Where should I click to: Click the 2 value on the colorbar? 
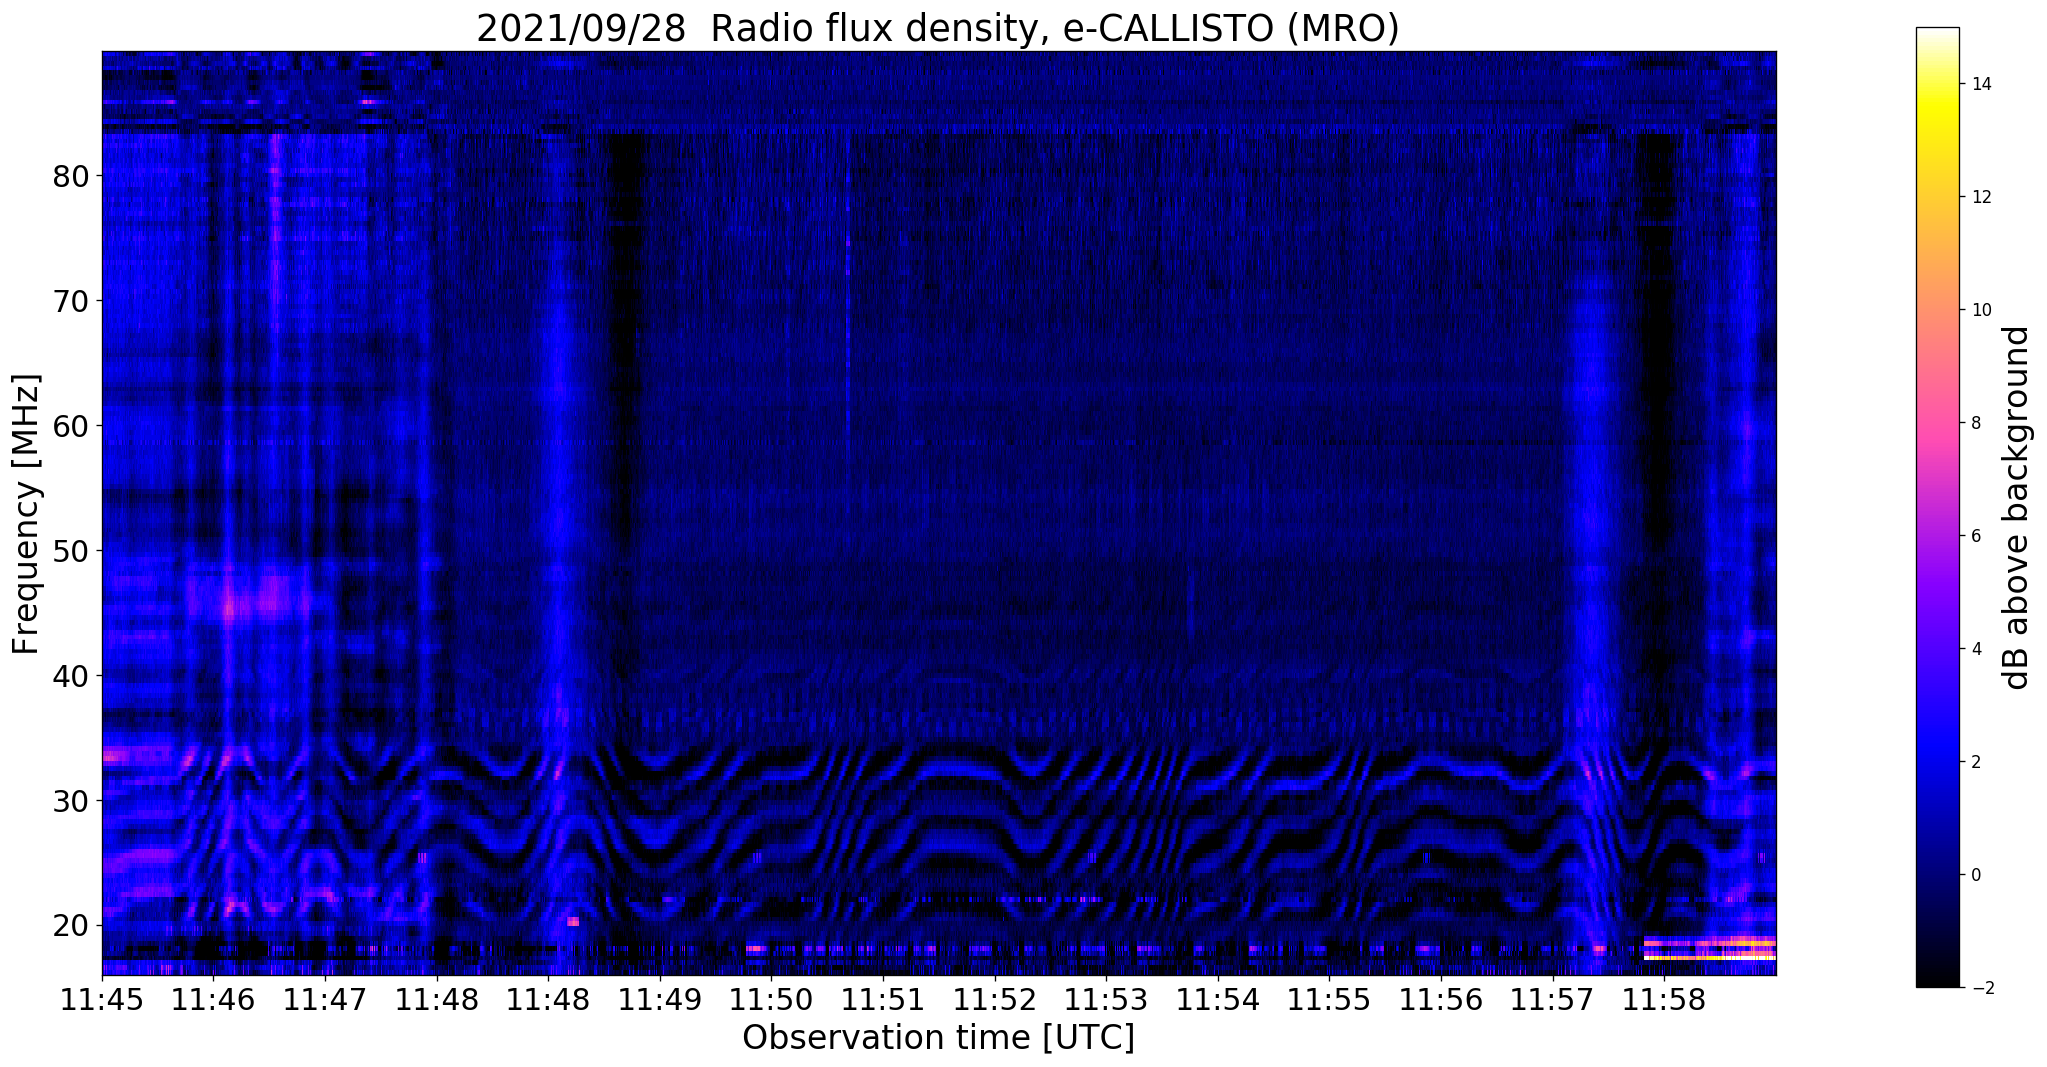coord(1976,762)
